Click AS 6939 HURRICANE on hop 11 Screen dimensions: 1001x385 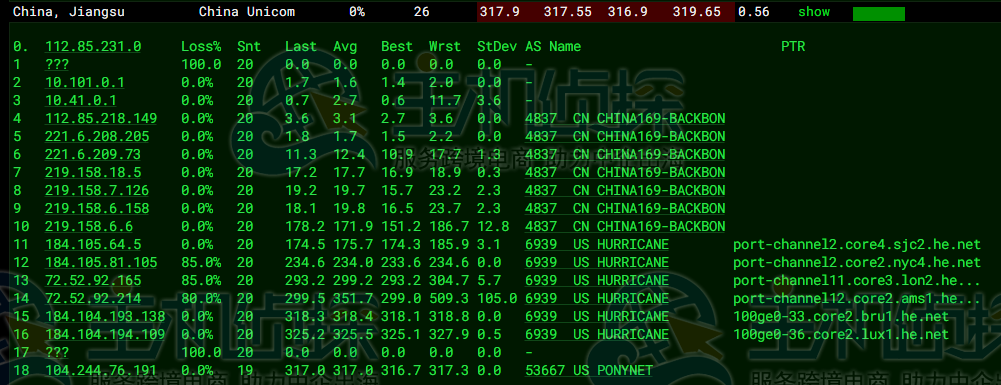pyautogui.click(x=597, y=245)
